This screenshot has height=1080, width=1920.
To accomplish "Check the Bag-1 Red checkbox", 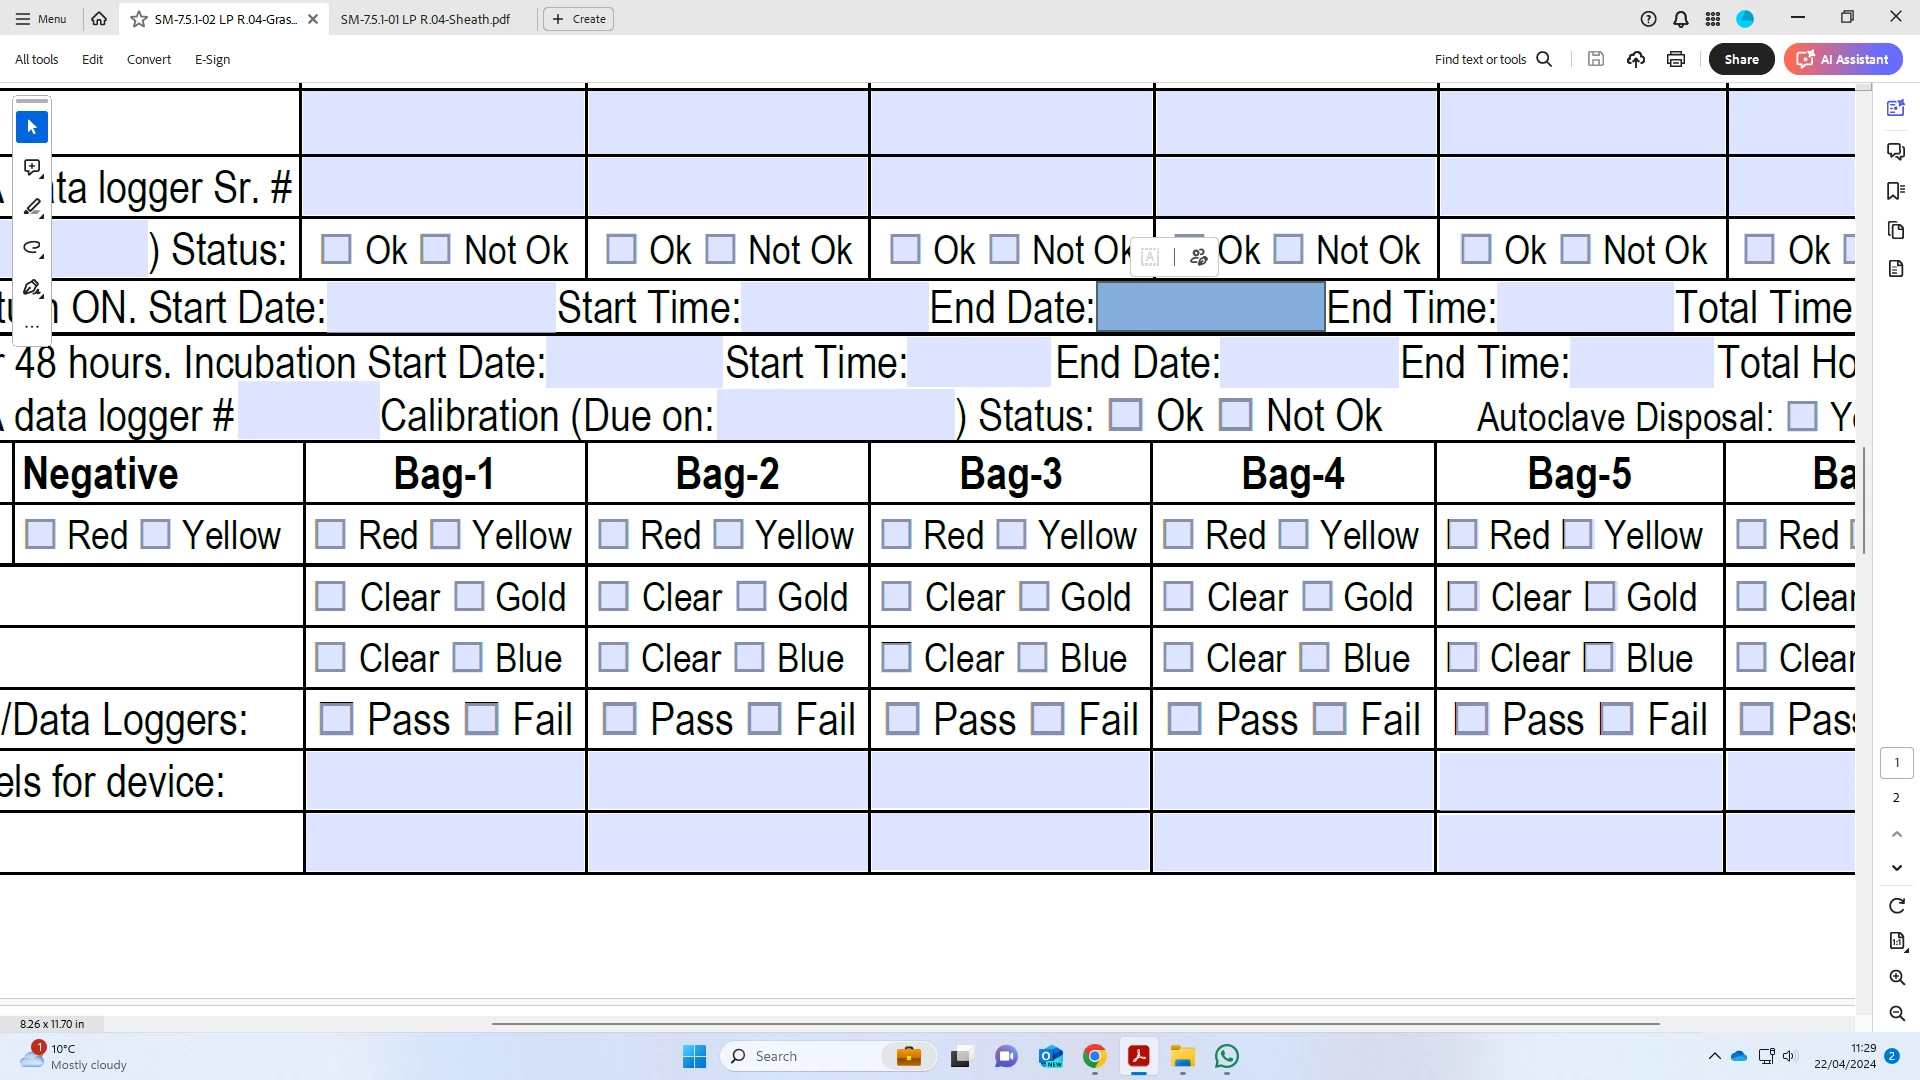I will coord(330,535).
